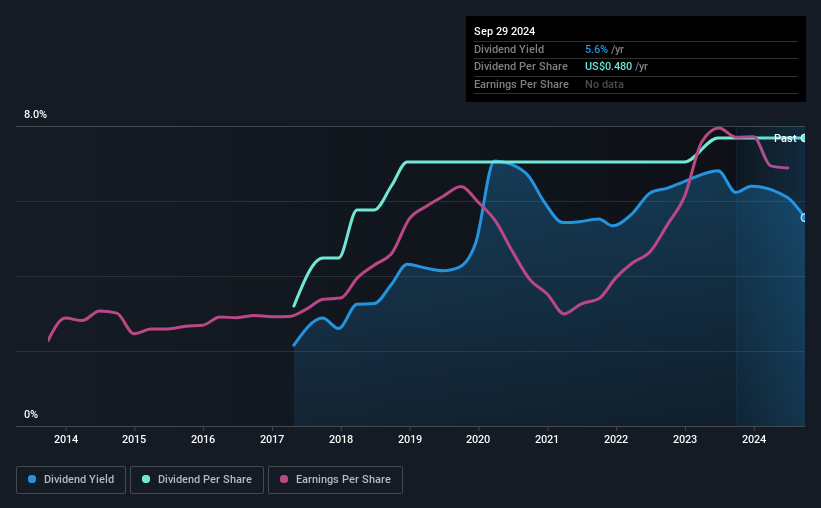This screenshot has width=821, height=508.
Task: Click the 5.6% dividend yield value in tooltip
Action: (x=596, y=49)
